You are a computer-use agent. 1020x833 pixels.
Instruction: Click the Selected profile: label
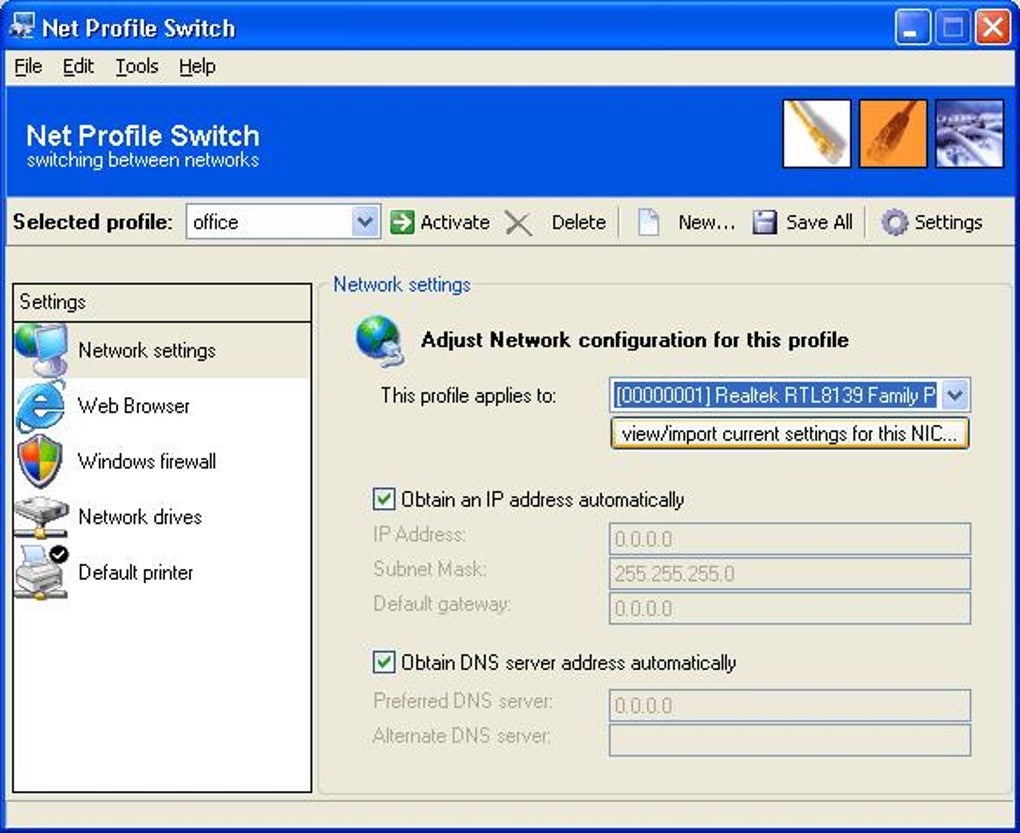coord(92,222)
